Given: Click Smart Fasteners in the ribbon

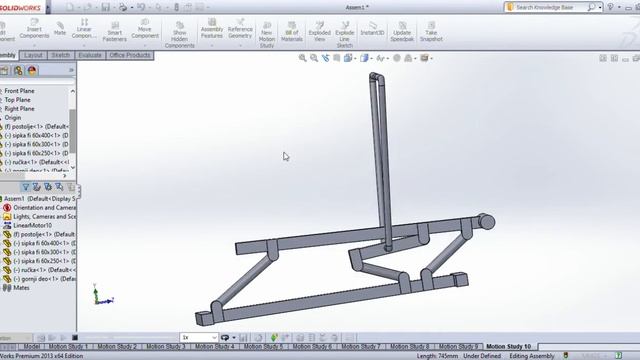Looking at the screenshot, I should pos(115,32).
